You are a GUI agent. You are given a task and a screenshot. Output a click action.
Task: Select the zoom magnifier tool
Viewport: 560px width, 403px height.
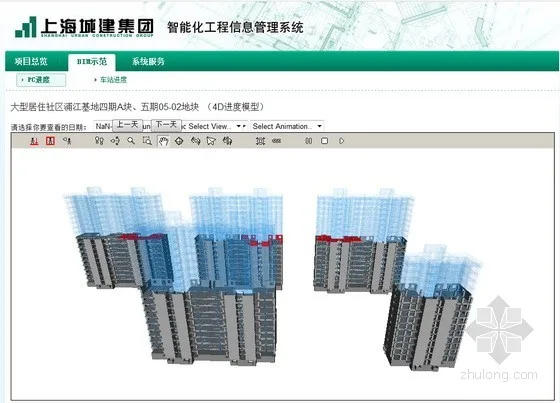[131, 141]
